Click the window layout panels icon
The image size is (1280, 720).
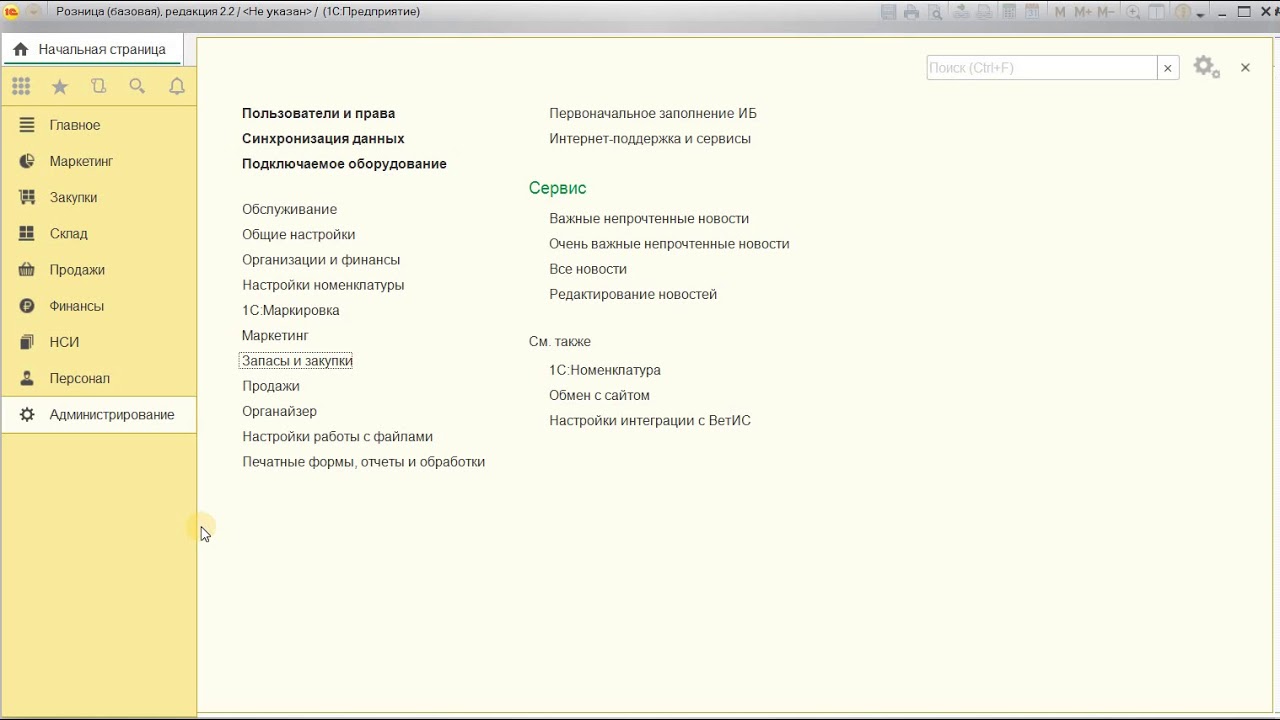click(x=1156, y=12)
